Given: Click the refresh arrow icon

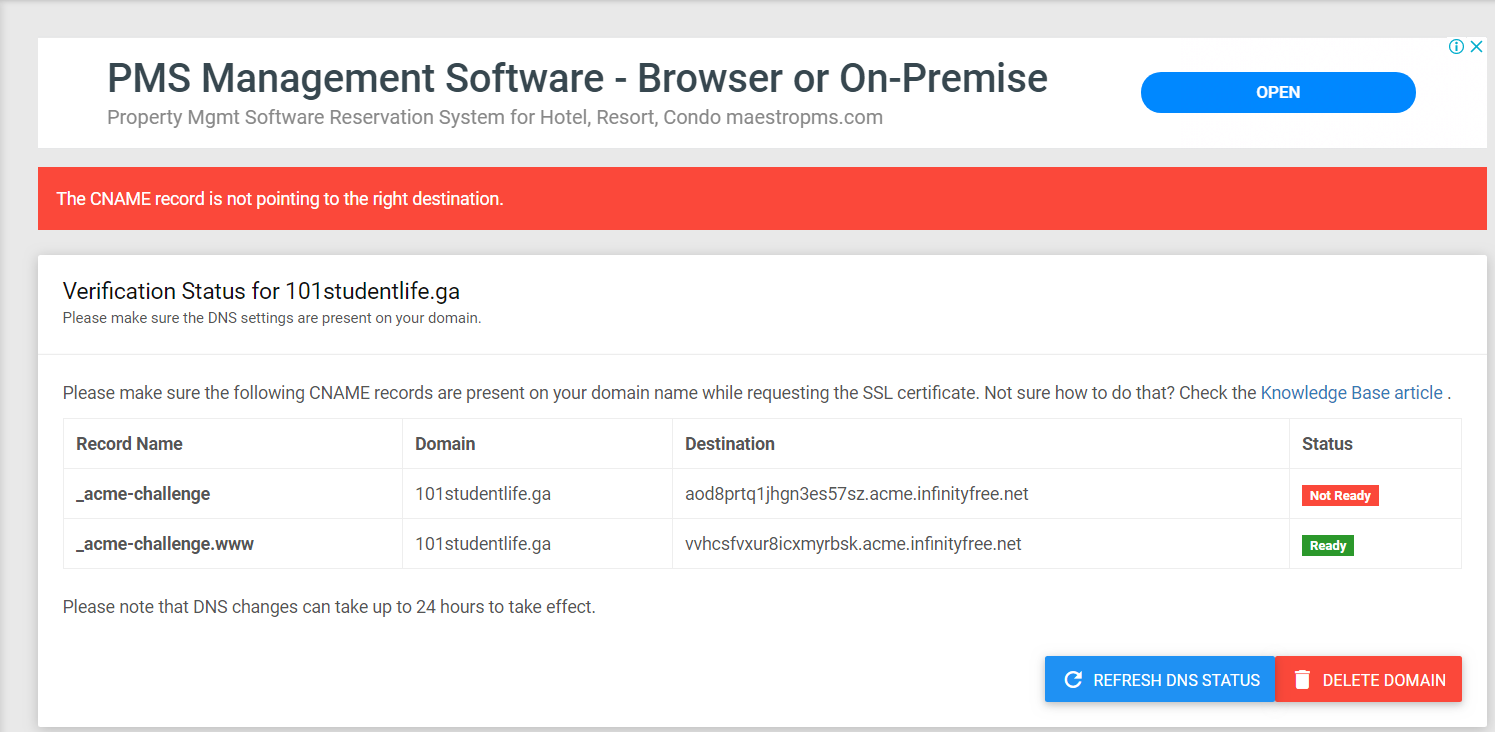Looking at the screenshot, I should pos(1073,680).
